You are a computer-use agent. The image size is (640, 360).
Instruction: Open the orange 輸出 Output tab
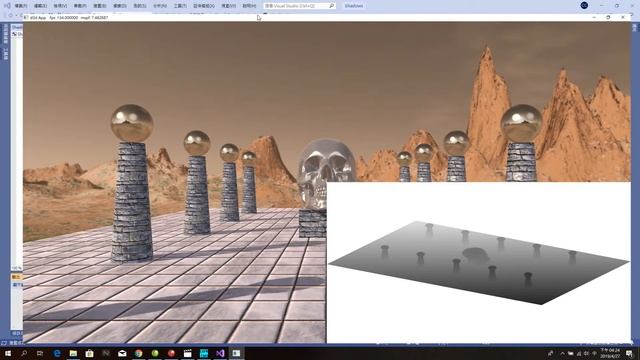[x=17, y=277]
